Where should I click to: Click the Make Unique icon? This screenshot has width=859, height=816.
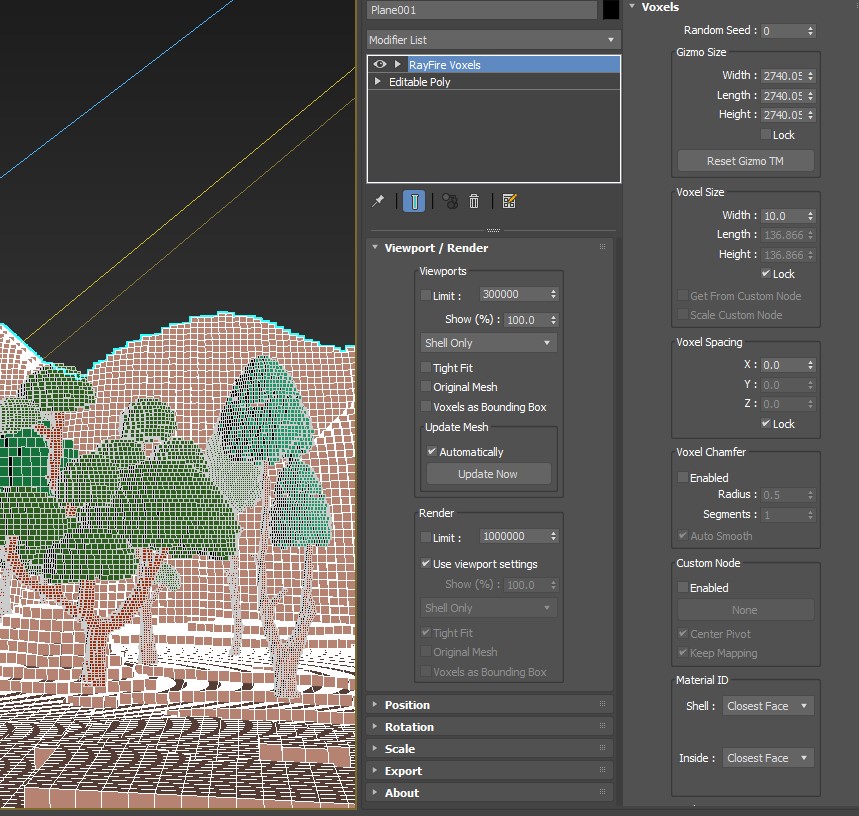pos(450,201)
